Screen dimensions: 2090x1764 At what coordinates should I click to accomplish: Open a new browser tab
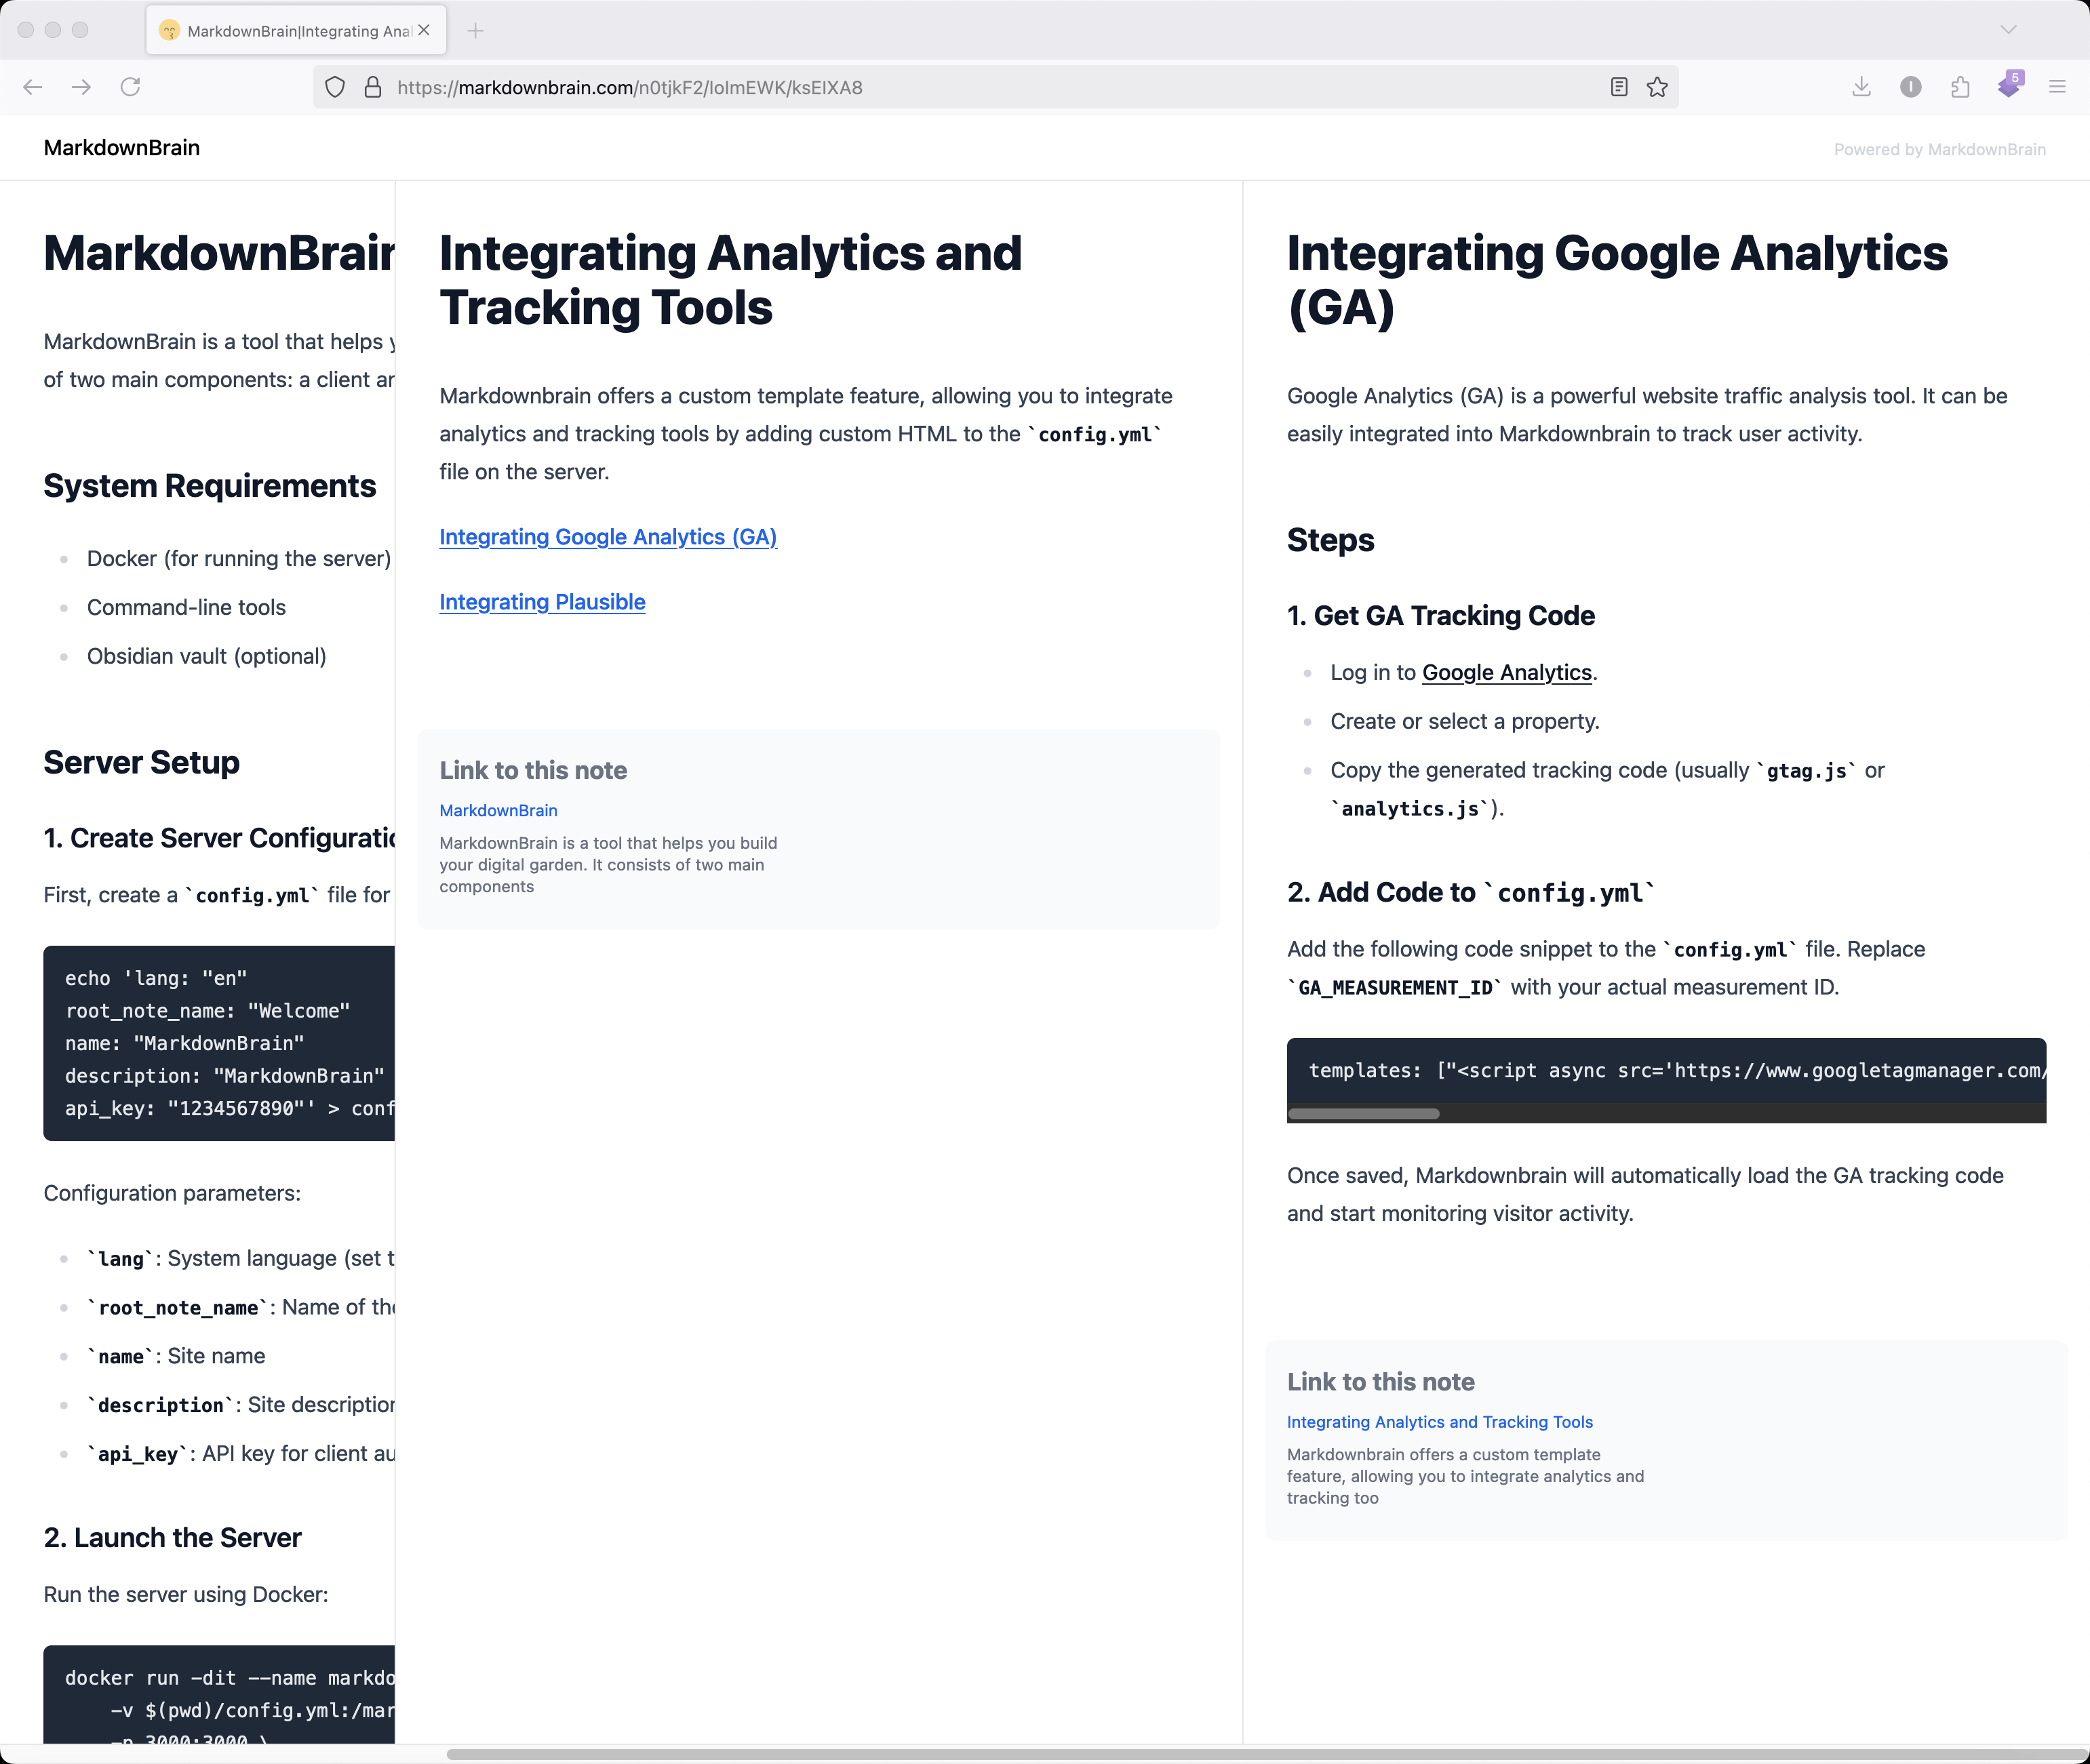[475, 31]
